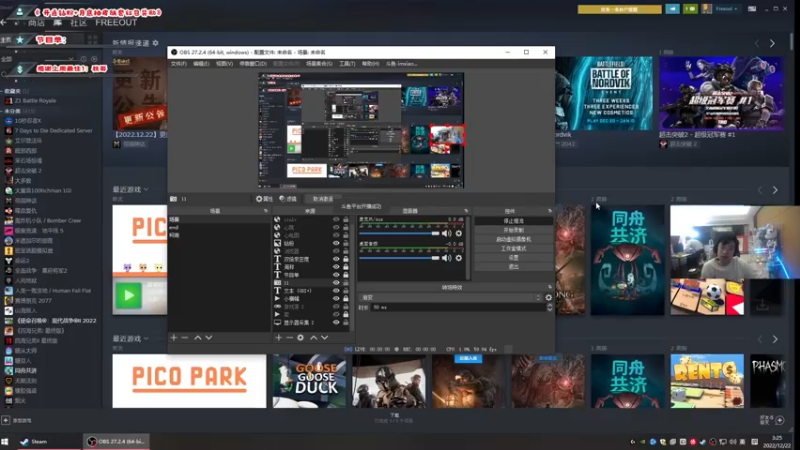Move scene up using arrow in 场景 panel
This screenshot has width=800, height=450.
click(x=198, y=337)
